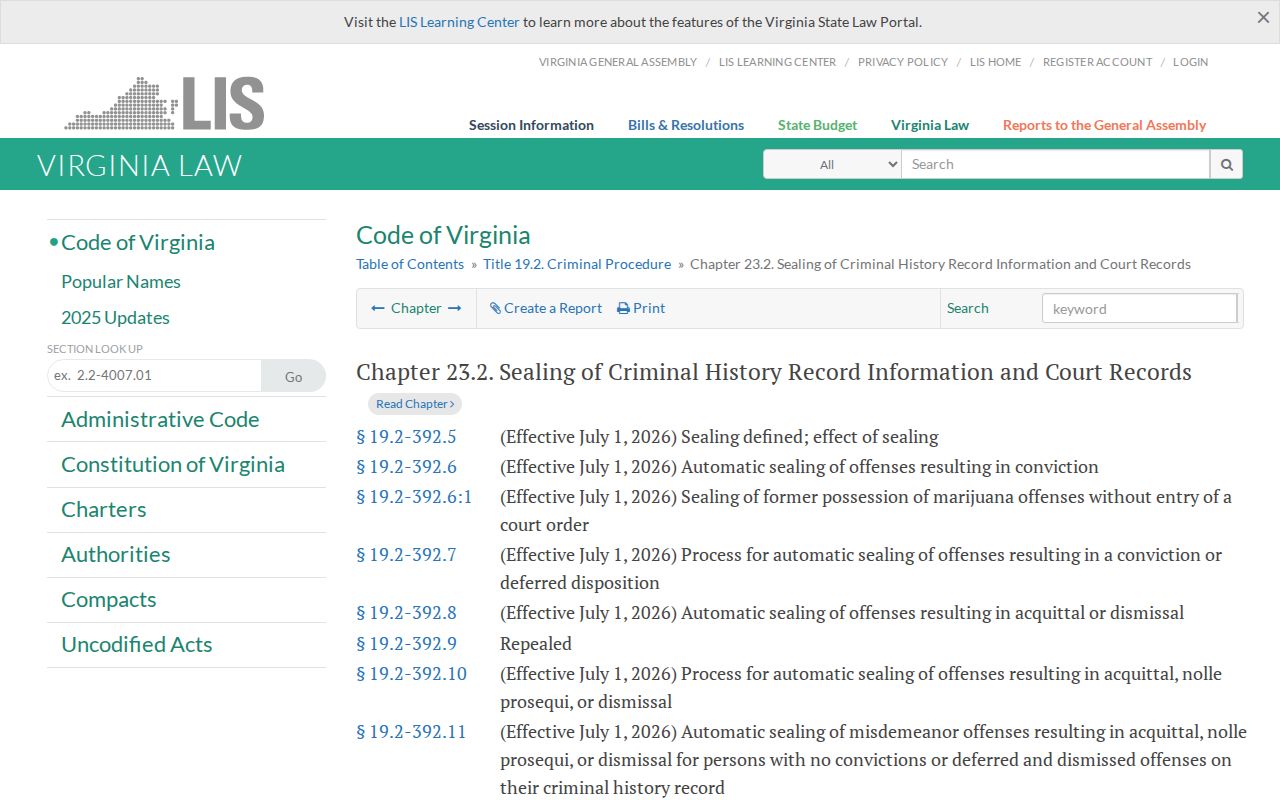Open section § 19.2-392.11

click(411, 732)
